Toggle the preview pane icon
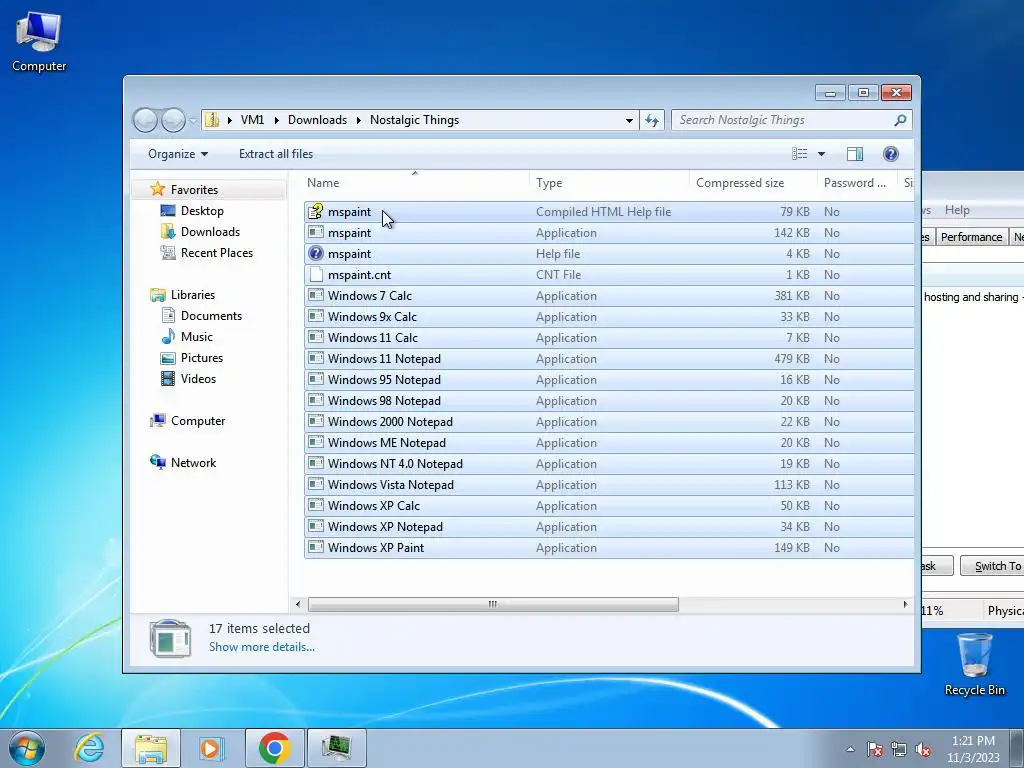This screenshot has width=1024, height=768. point(854,153)
